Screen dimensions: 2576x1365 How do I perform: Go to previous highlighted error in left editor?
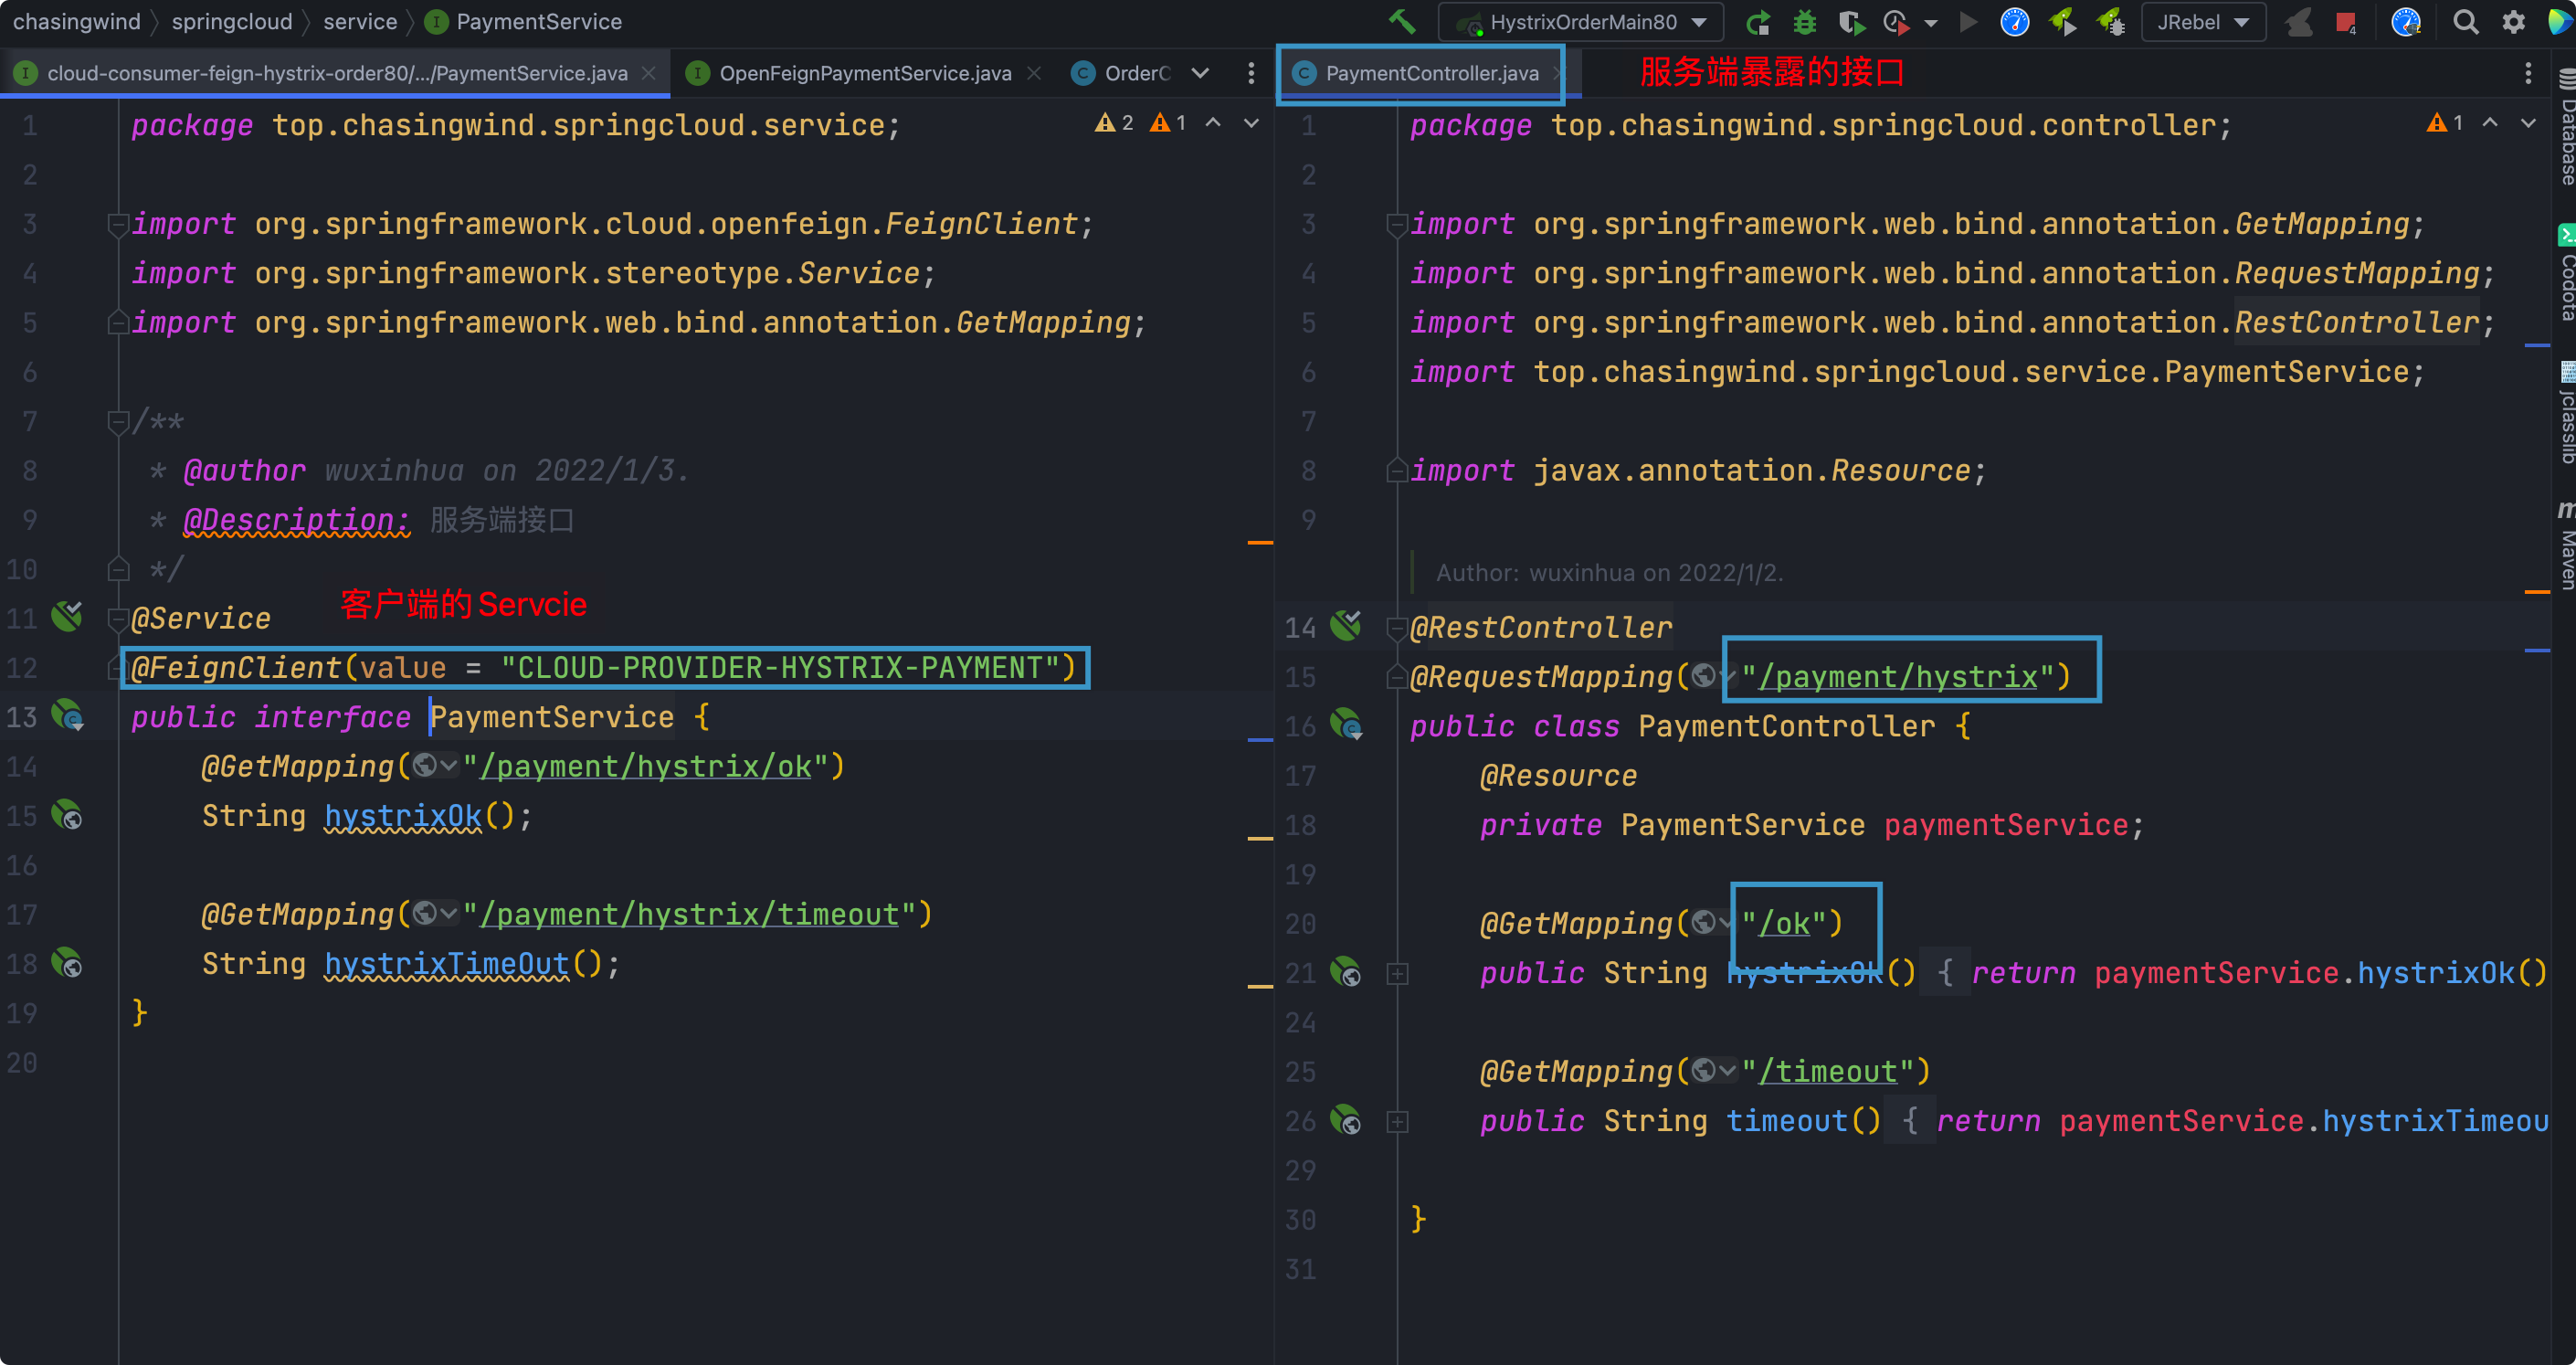tap(1213, 122)
